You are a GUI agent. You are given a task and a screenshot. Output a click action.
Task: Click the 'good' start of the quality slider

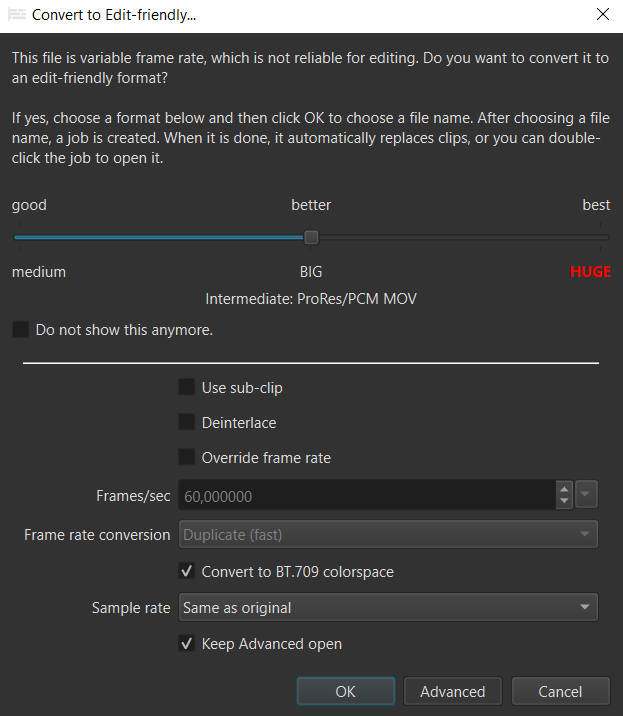point(15,237)
